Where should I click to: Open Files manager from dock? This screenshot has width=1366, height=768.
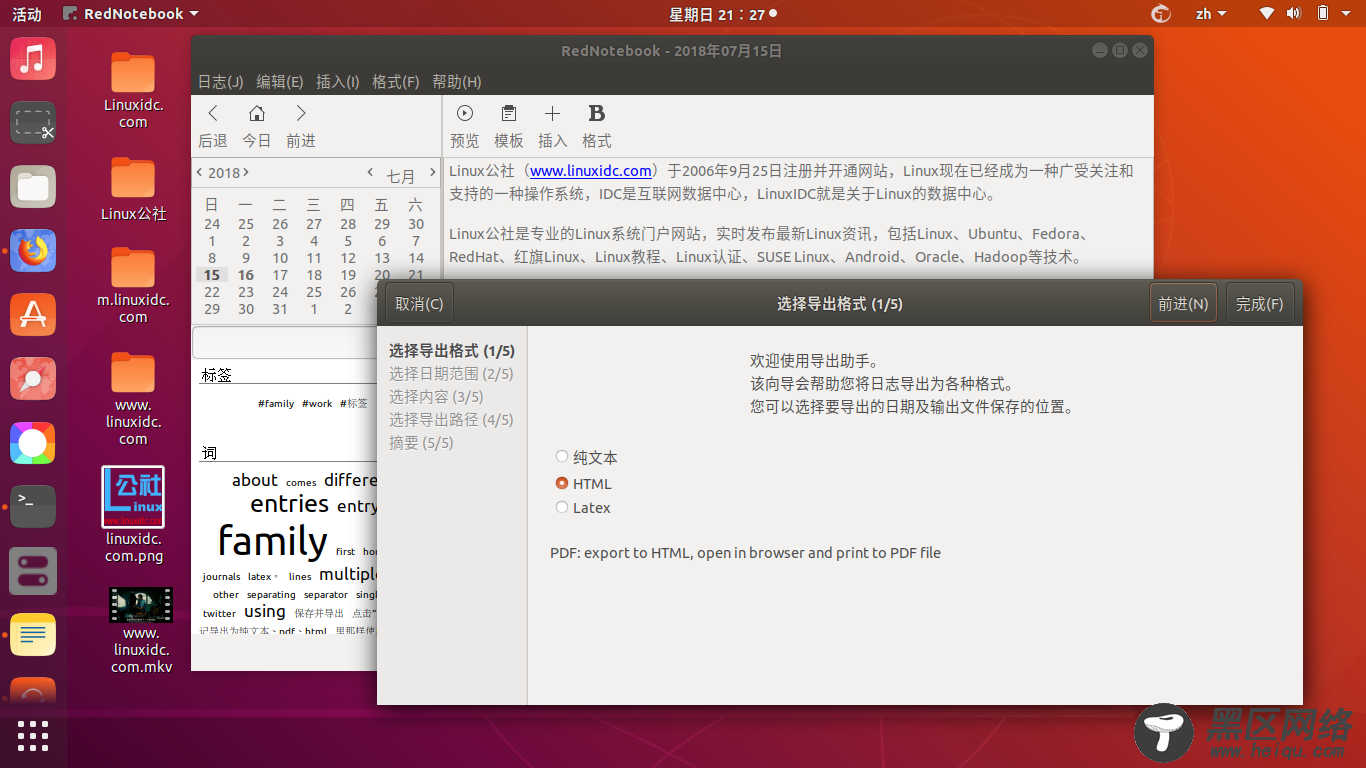[x=33, y=186]
